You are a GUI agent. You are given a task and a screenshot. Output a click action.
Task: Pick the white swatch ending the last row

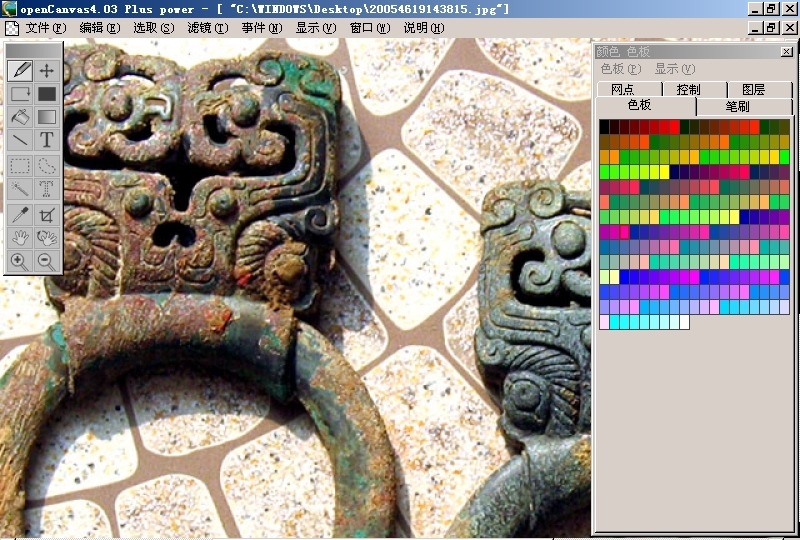(684, 322)
